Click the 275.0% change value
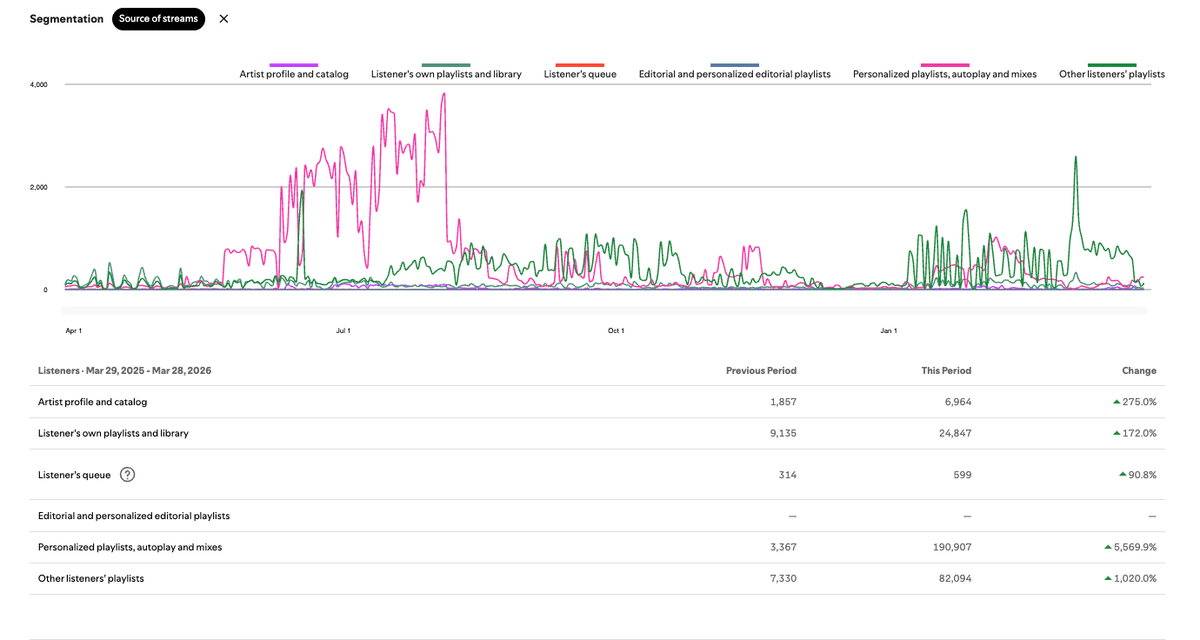Image resolution: width=1200 pixels, height=640 pixels. pyautogui.click(x=1139, y=402)
